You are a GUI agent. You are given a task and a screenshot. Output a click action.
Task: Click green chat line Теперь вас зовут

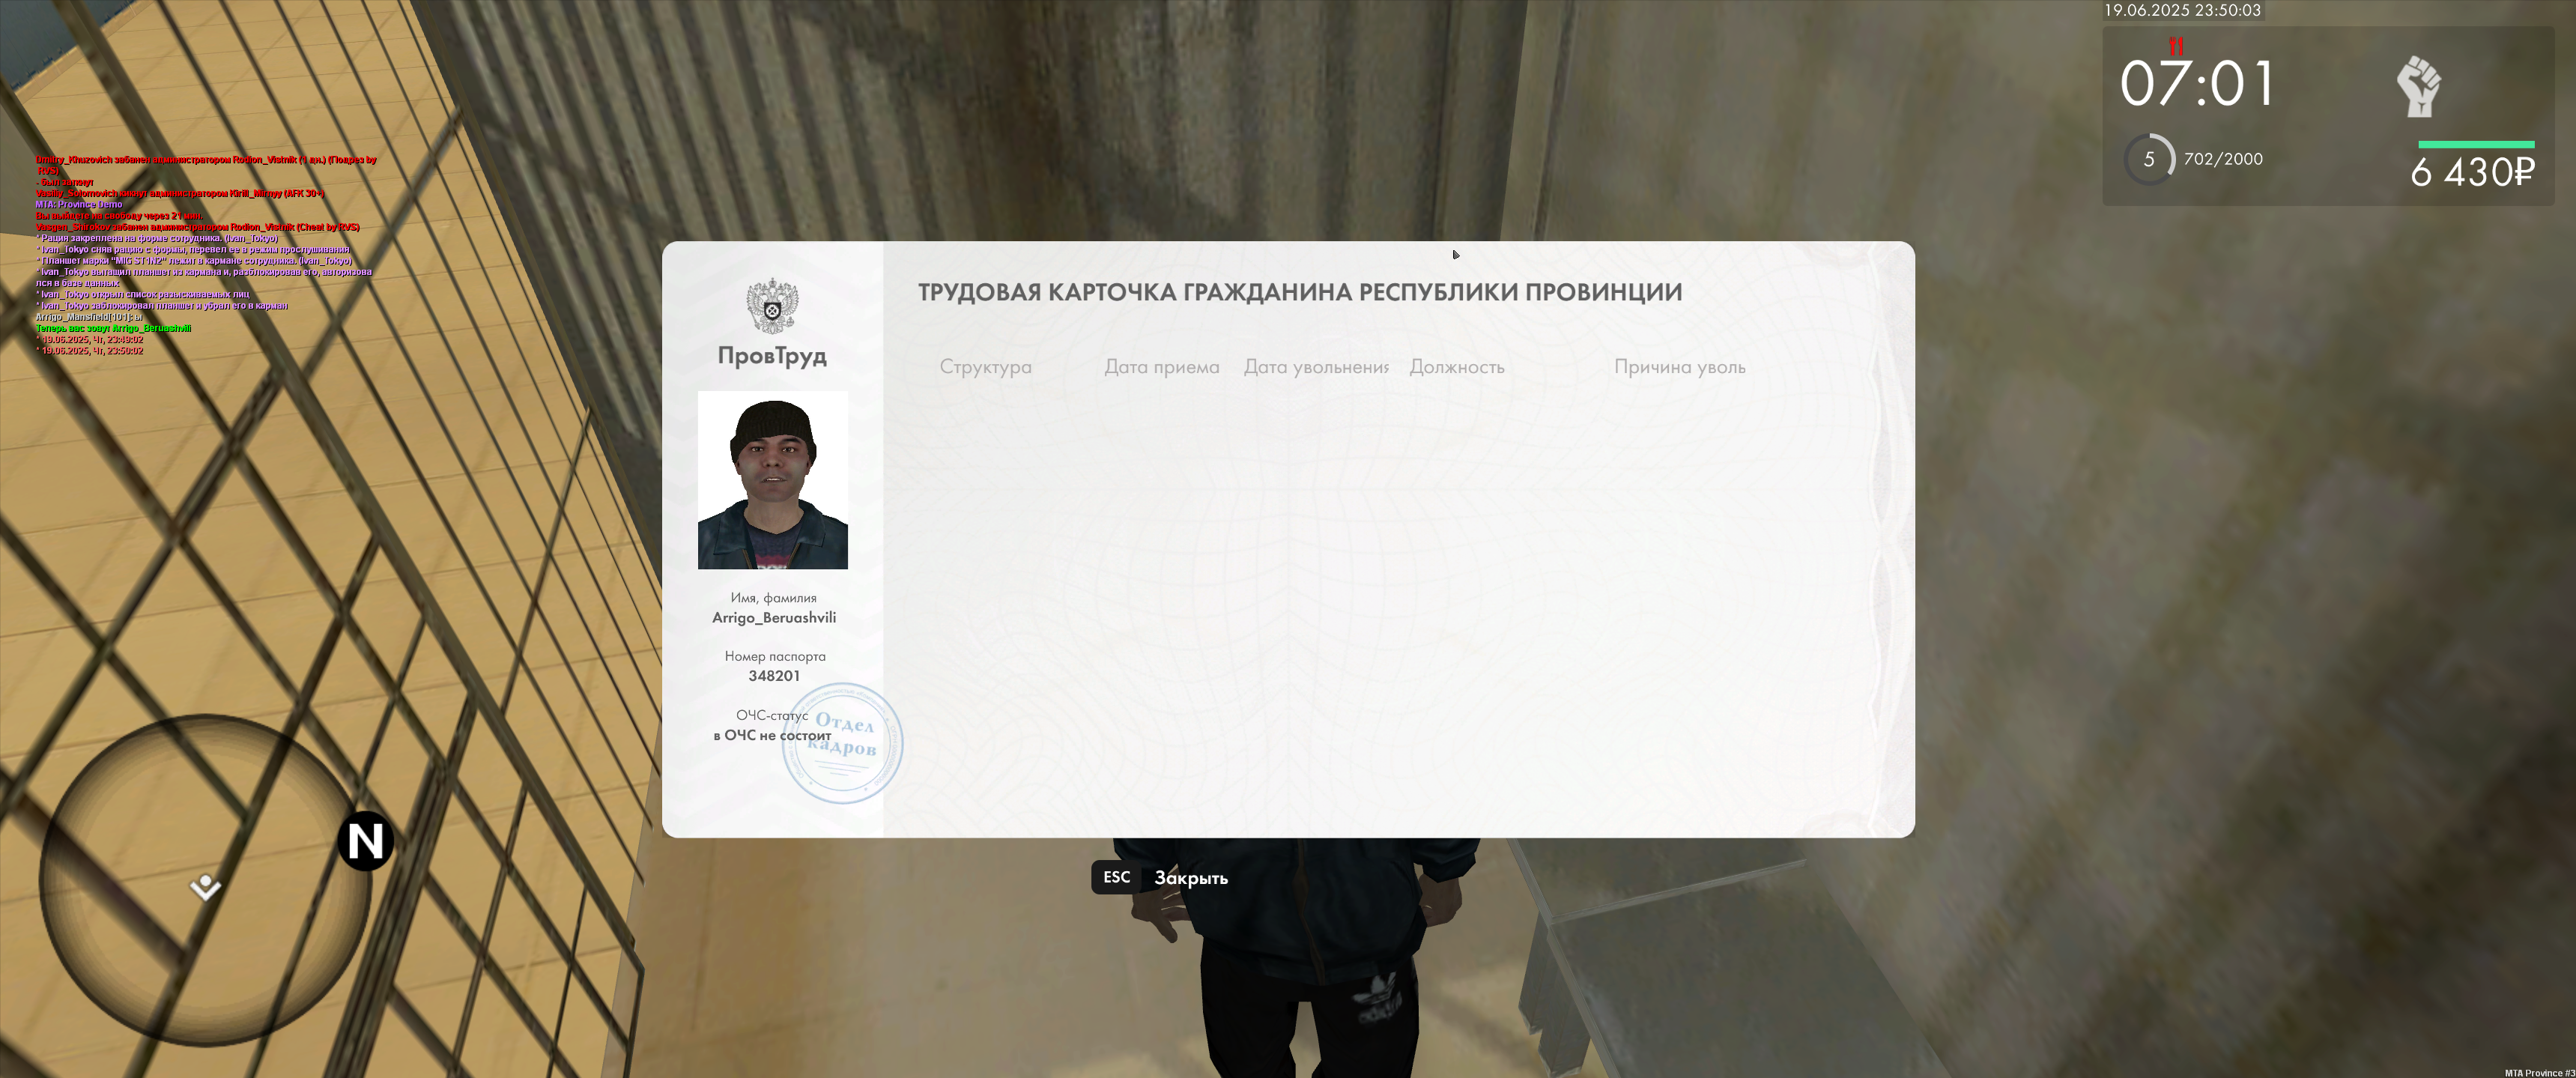coord(113,328)
